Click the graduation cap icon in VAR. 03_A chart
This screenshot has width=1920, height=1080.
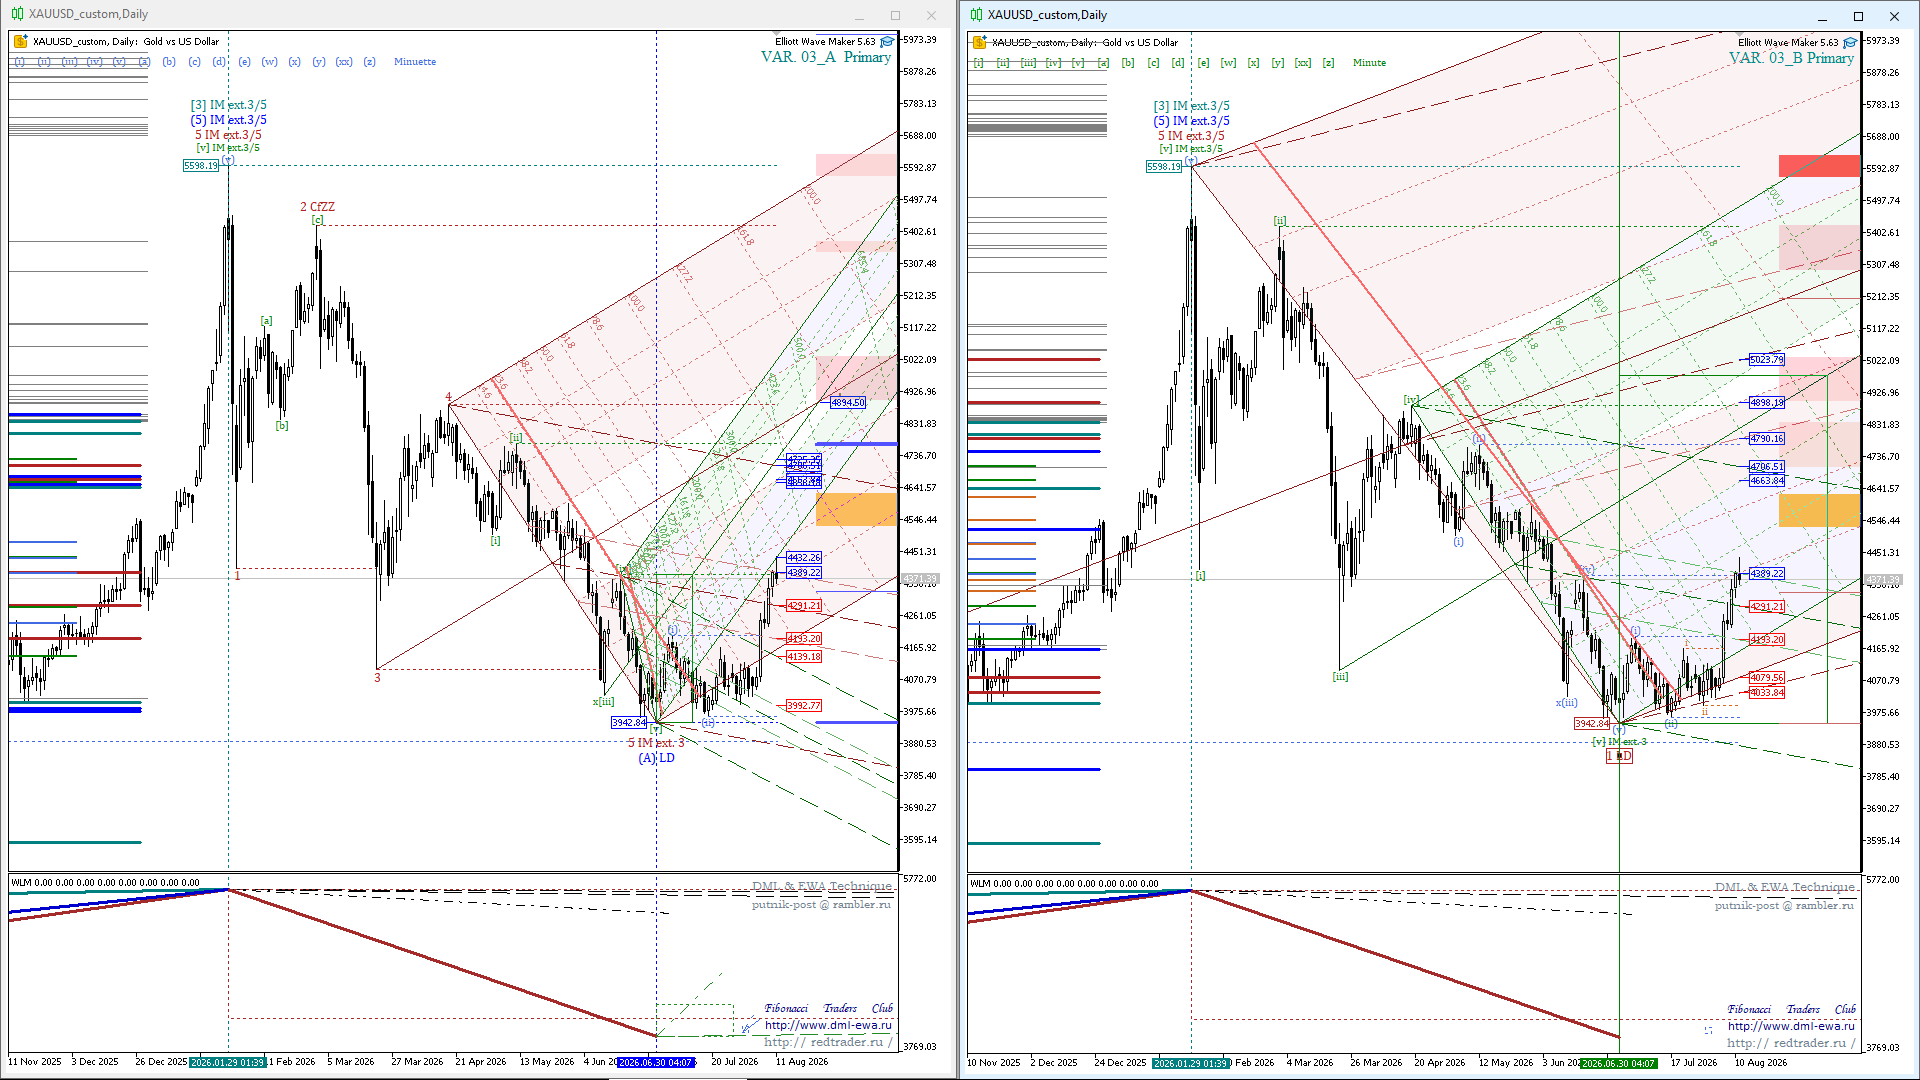point(887,42)
